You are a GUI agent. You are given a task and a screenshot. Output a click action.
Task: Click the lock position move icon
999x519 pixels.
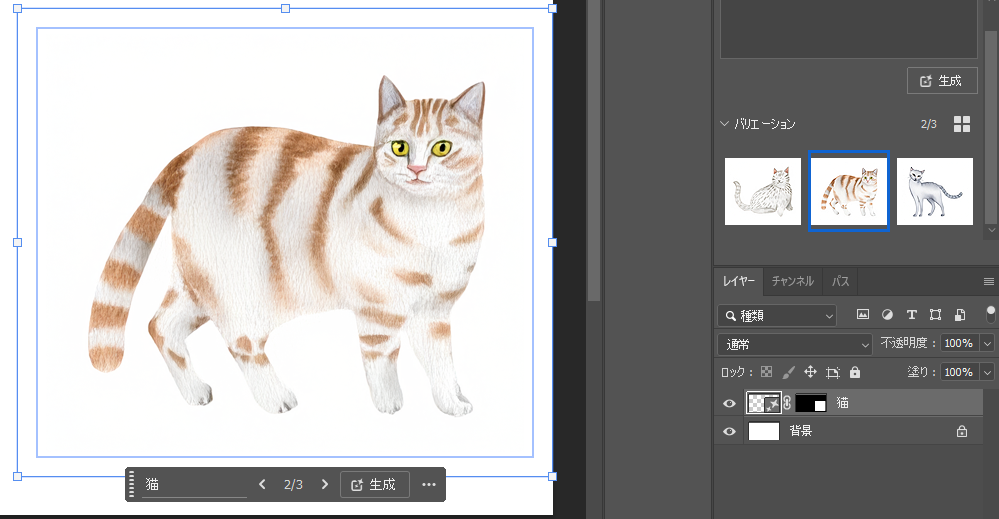tap(810, 372)
